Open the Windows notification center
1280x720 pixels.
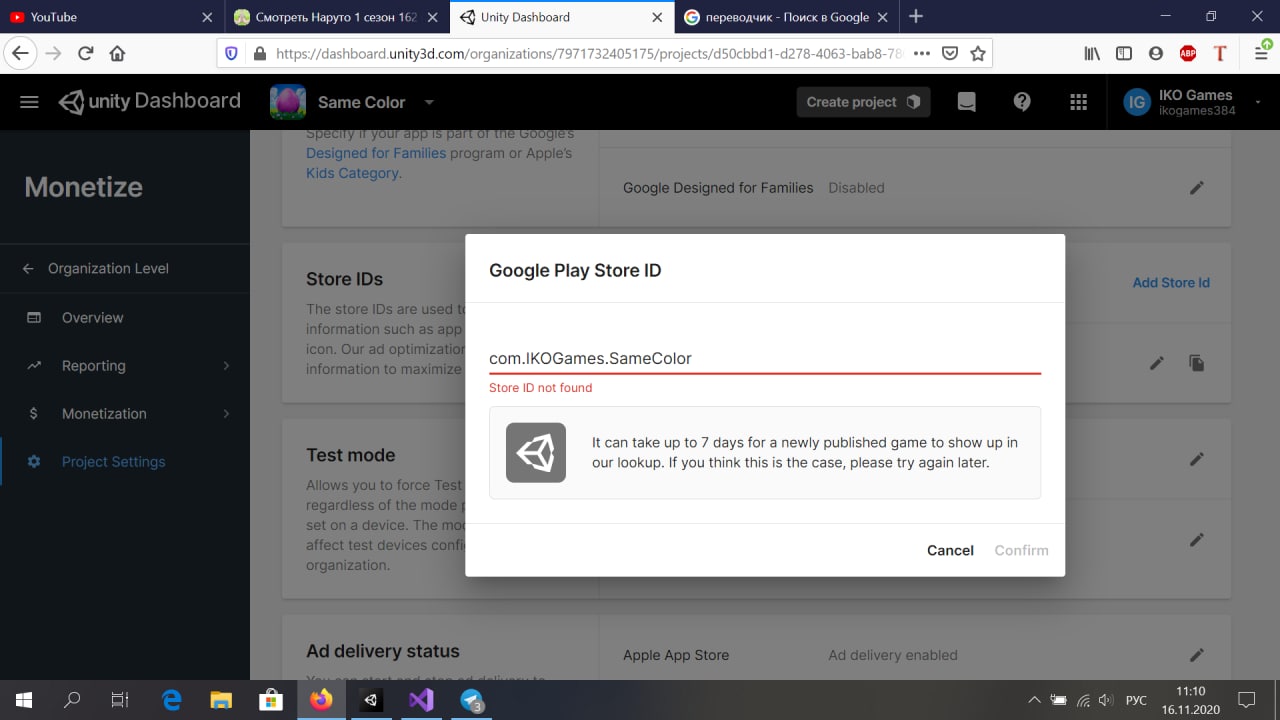click(x=1246, y=700)
